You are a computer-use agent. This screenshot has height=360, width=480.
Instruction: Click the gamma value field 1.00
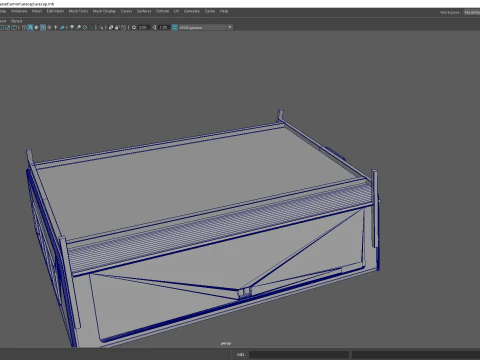(x=163, y=27)
